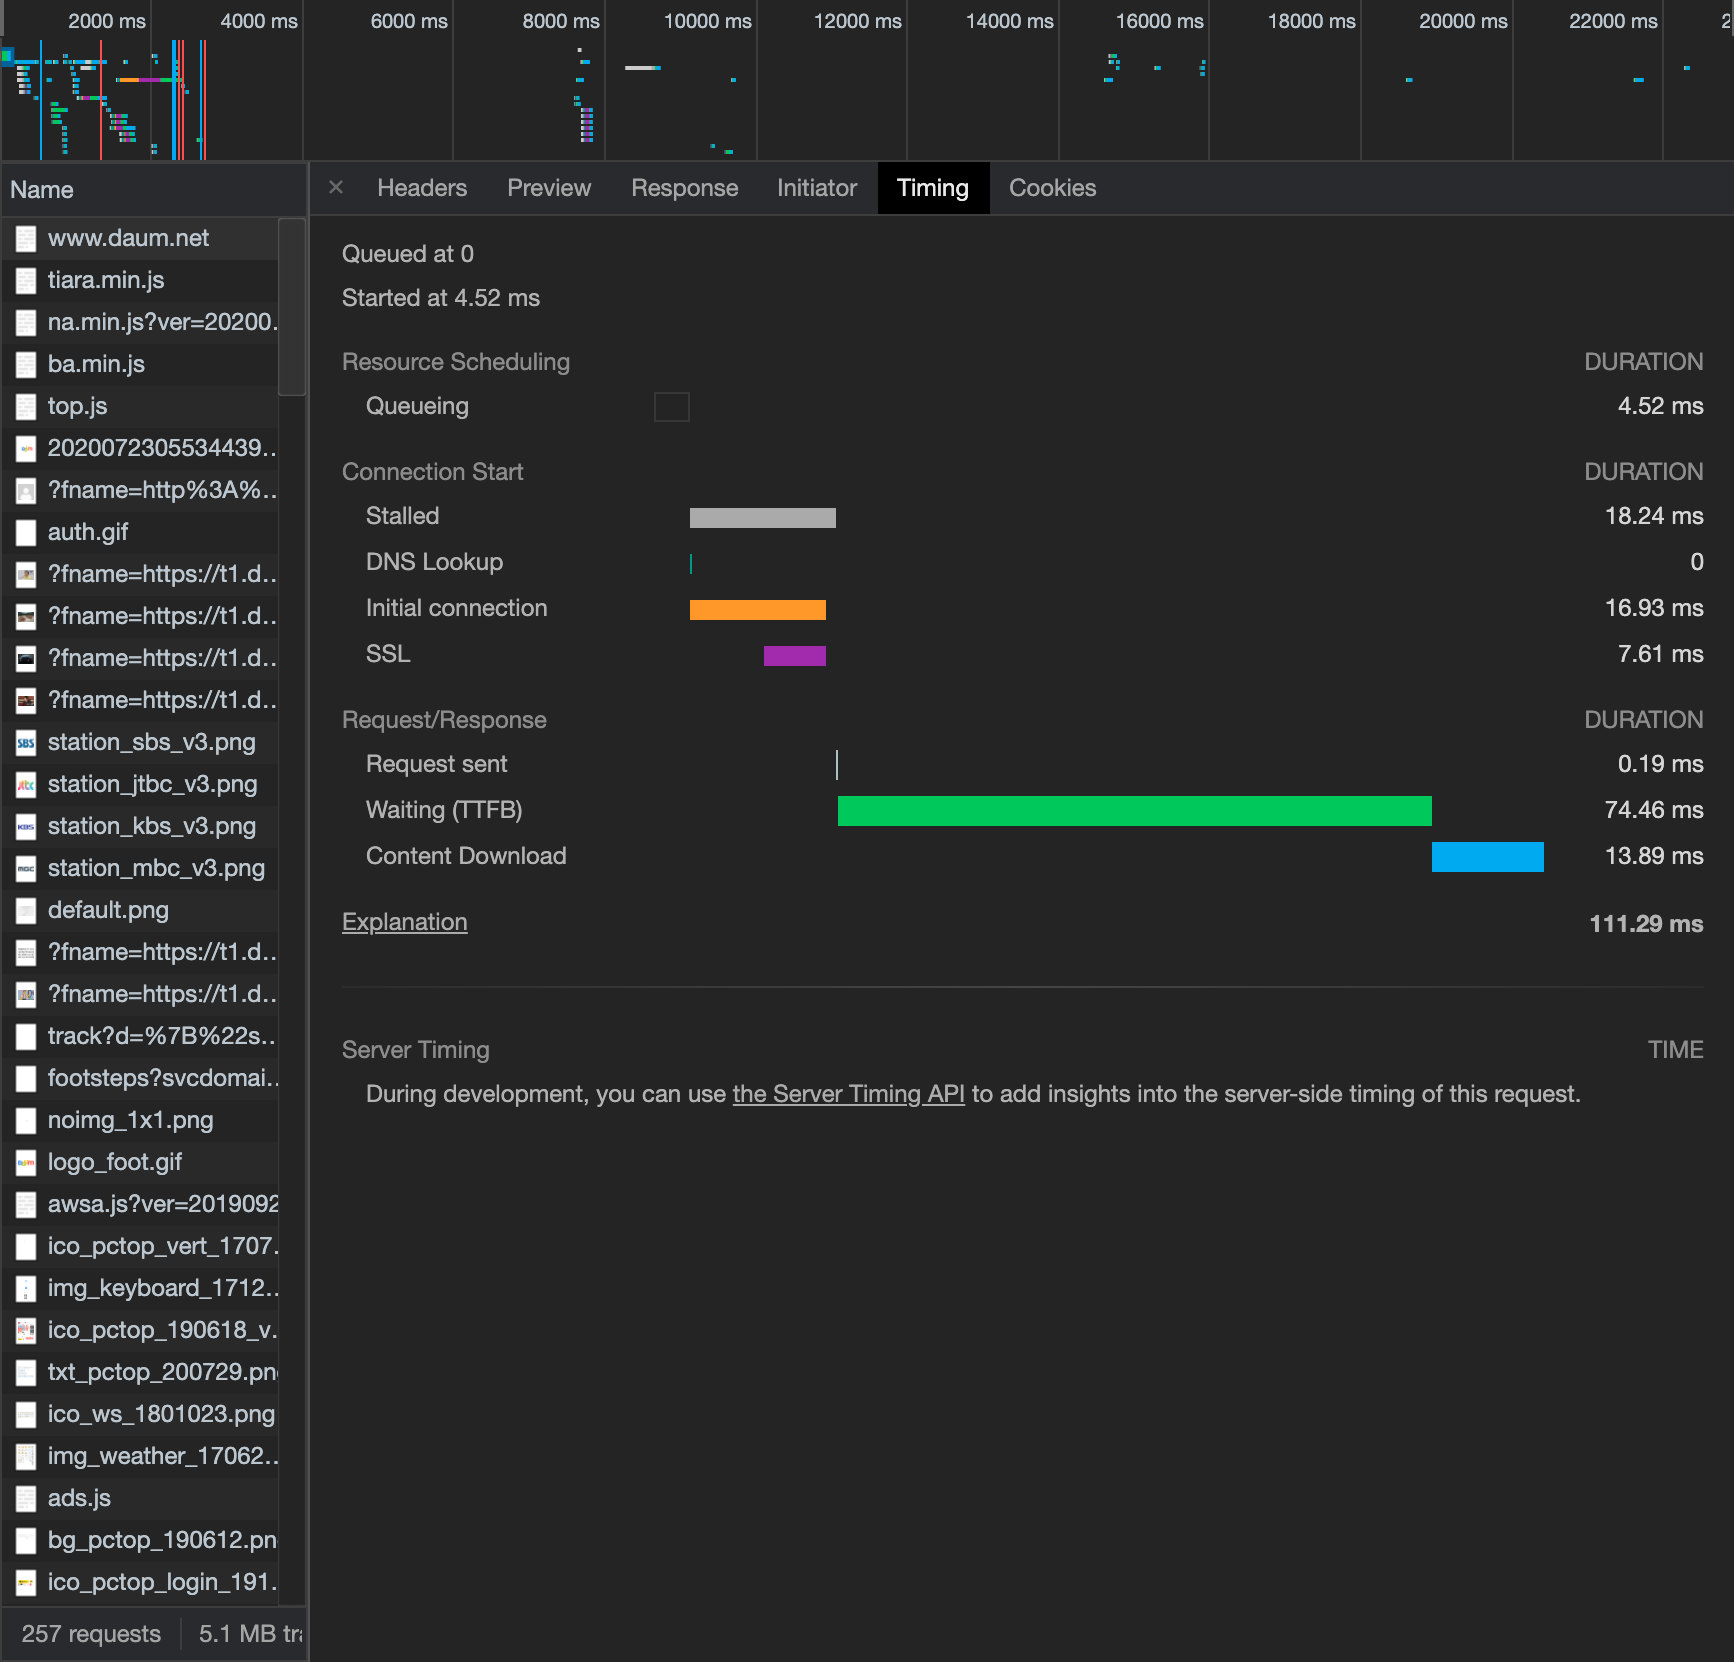
Task: Select the Timing tab
Action: point(933,188)
